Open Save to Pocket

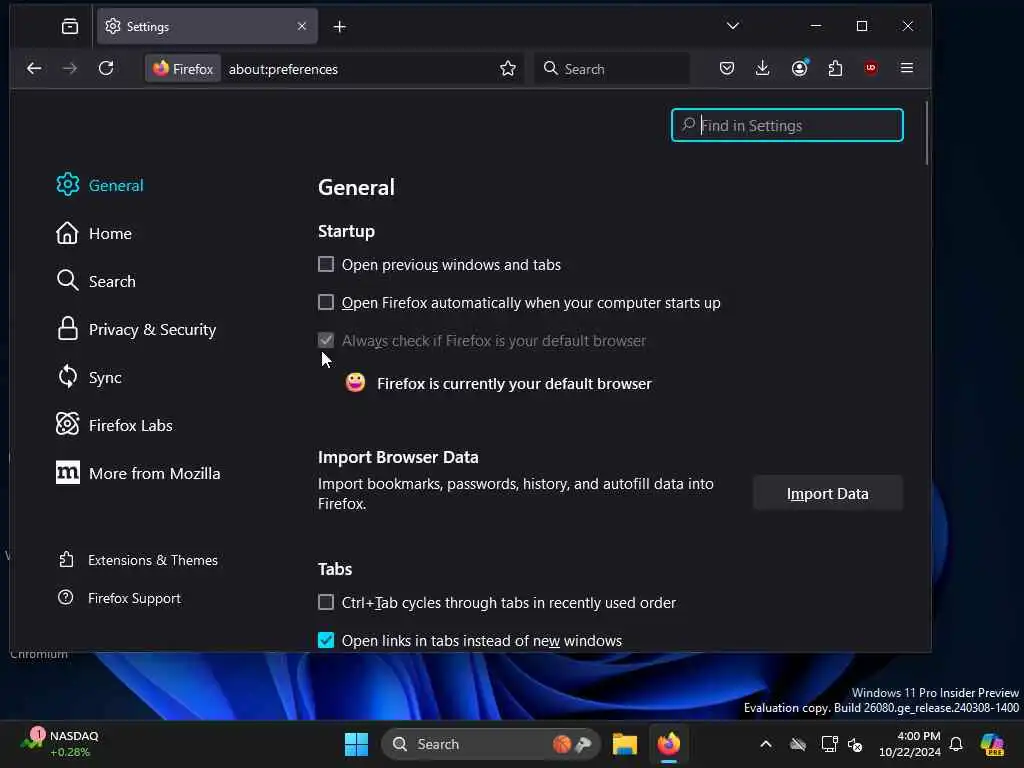727,68
